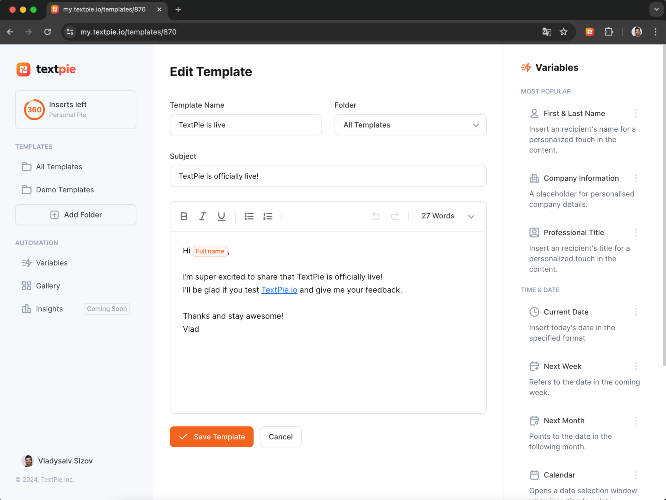
Task: Click the Subject input field
Action: click(x=328, y=176)
